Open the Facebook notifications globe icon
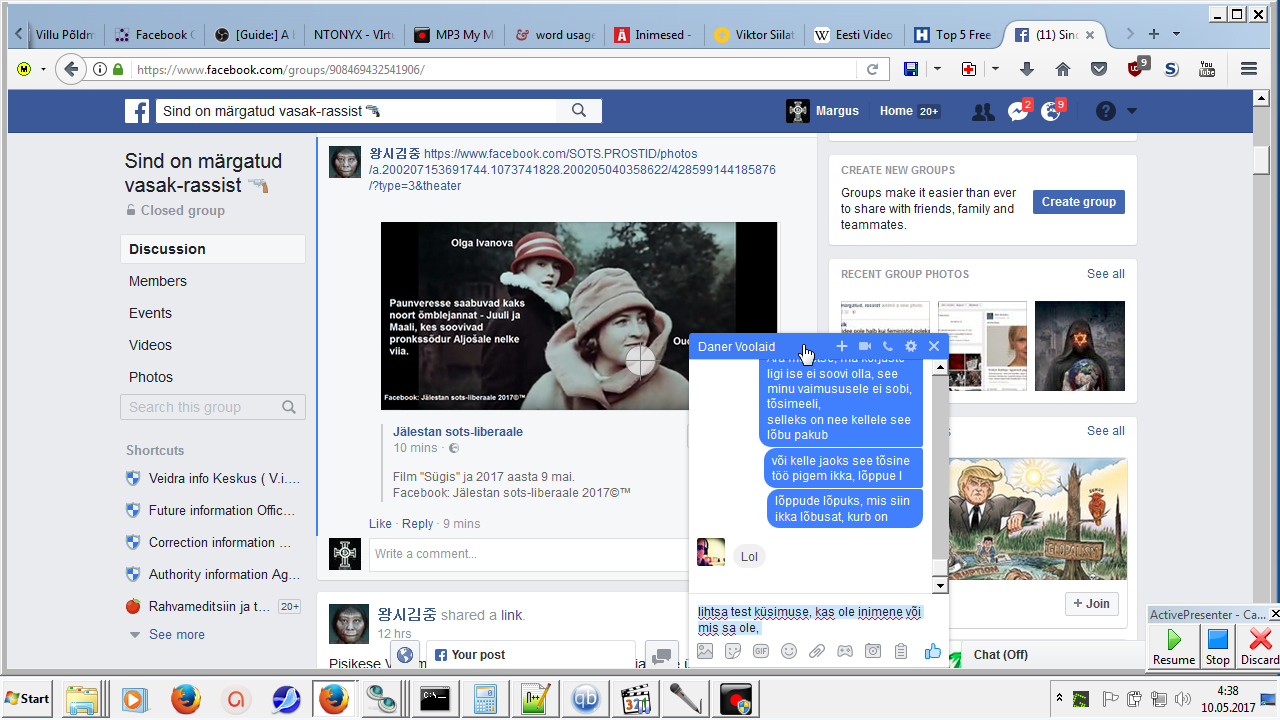This screenshot has height=720, width=1280. click(x=1050, y=111)
